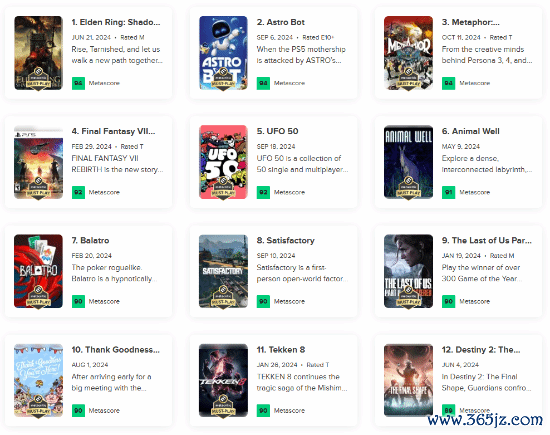This screenshot has width=550, height=435.
Task: Click the green 92 Metascore badge for Final Fantasy VII
Action: coord(78,192)
